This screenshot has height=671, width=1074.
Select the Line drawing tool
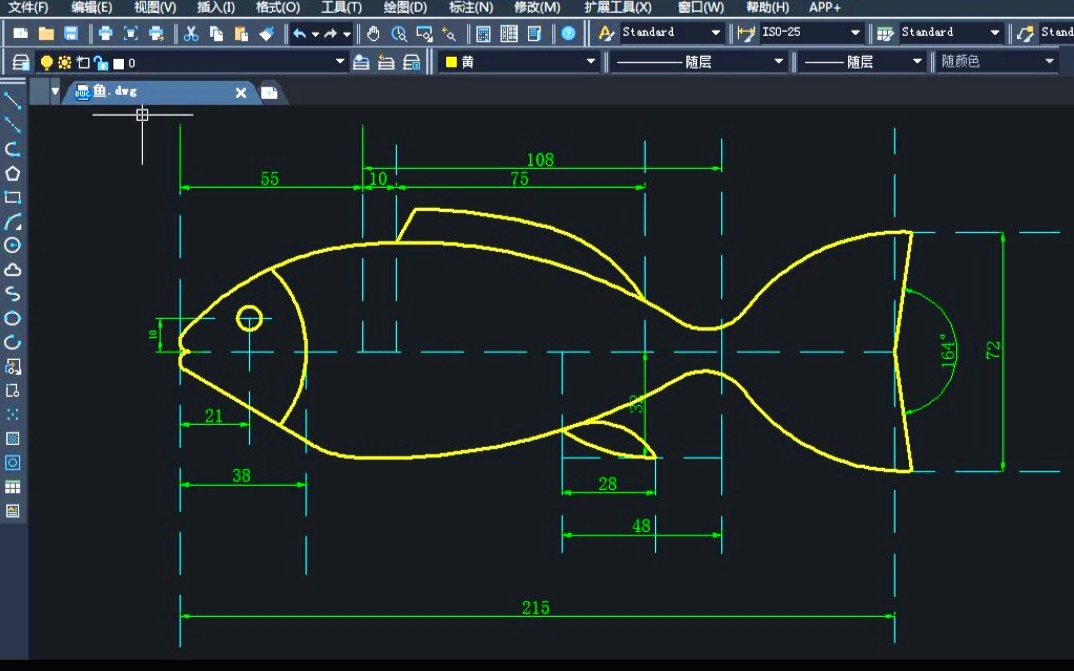[12, 101]
